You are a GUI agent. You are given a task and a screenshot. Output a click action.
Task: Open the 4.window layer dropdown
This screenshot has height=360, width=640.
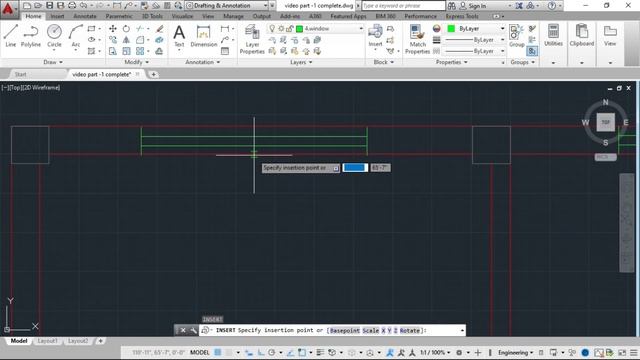pyautogui.click(x=315, y=29)
